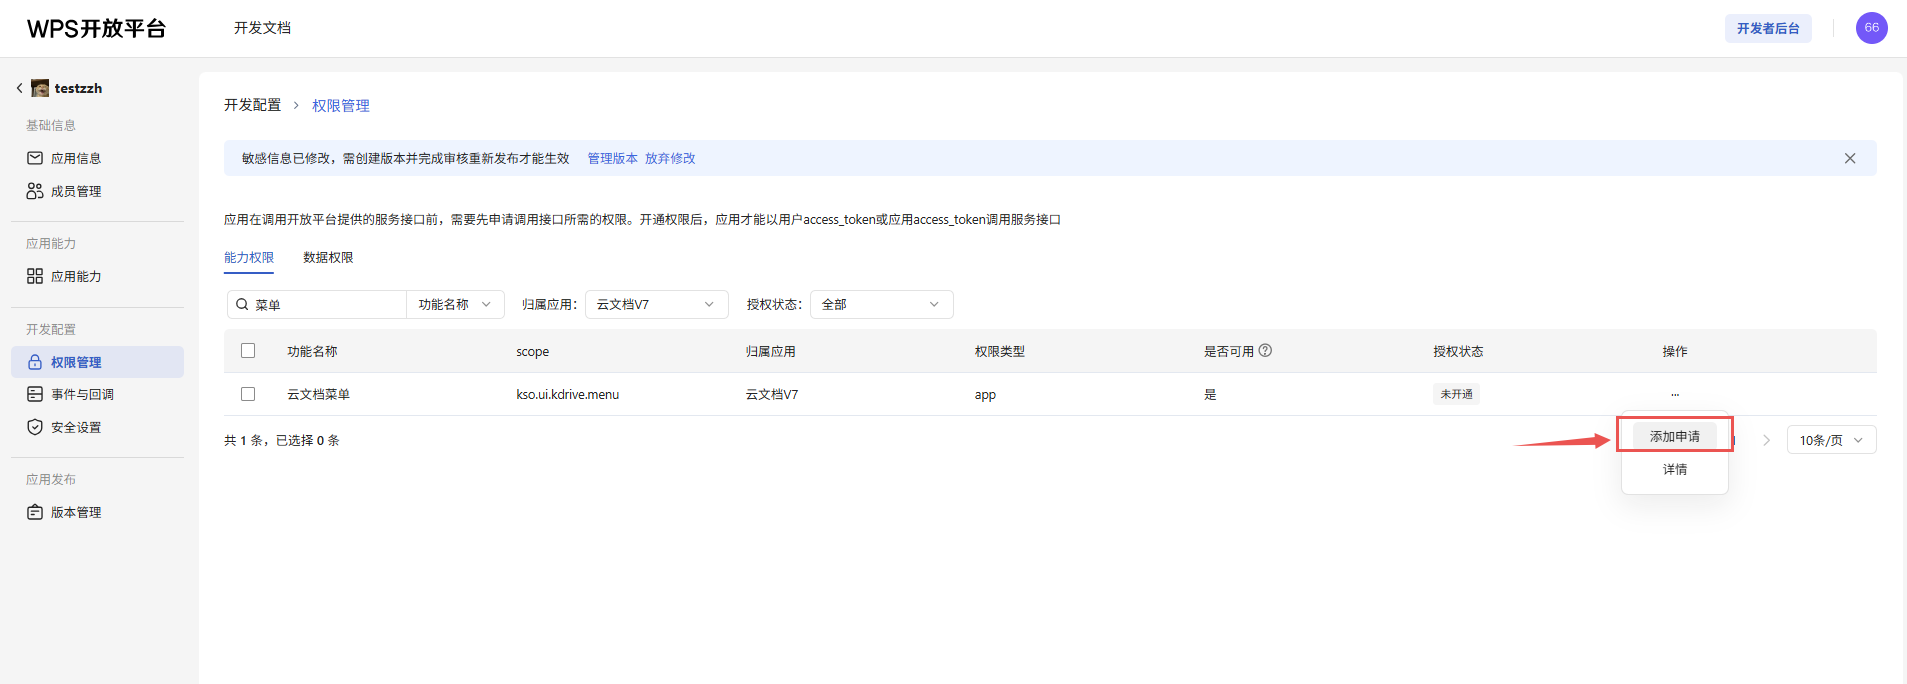The width and height of the screenshot is (1907, 684).
Task: Expand the 功能名称 search type dropdown
Action: pos(455,304)
